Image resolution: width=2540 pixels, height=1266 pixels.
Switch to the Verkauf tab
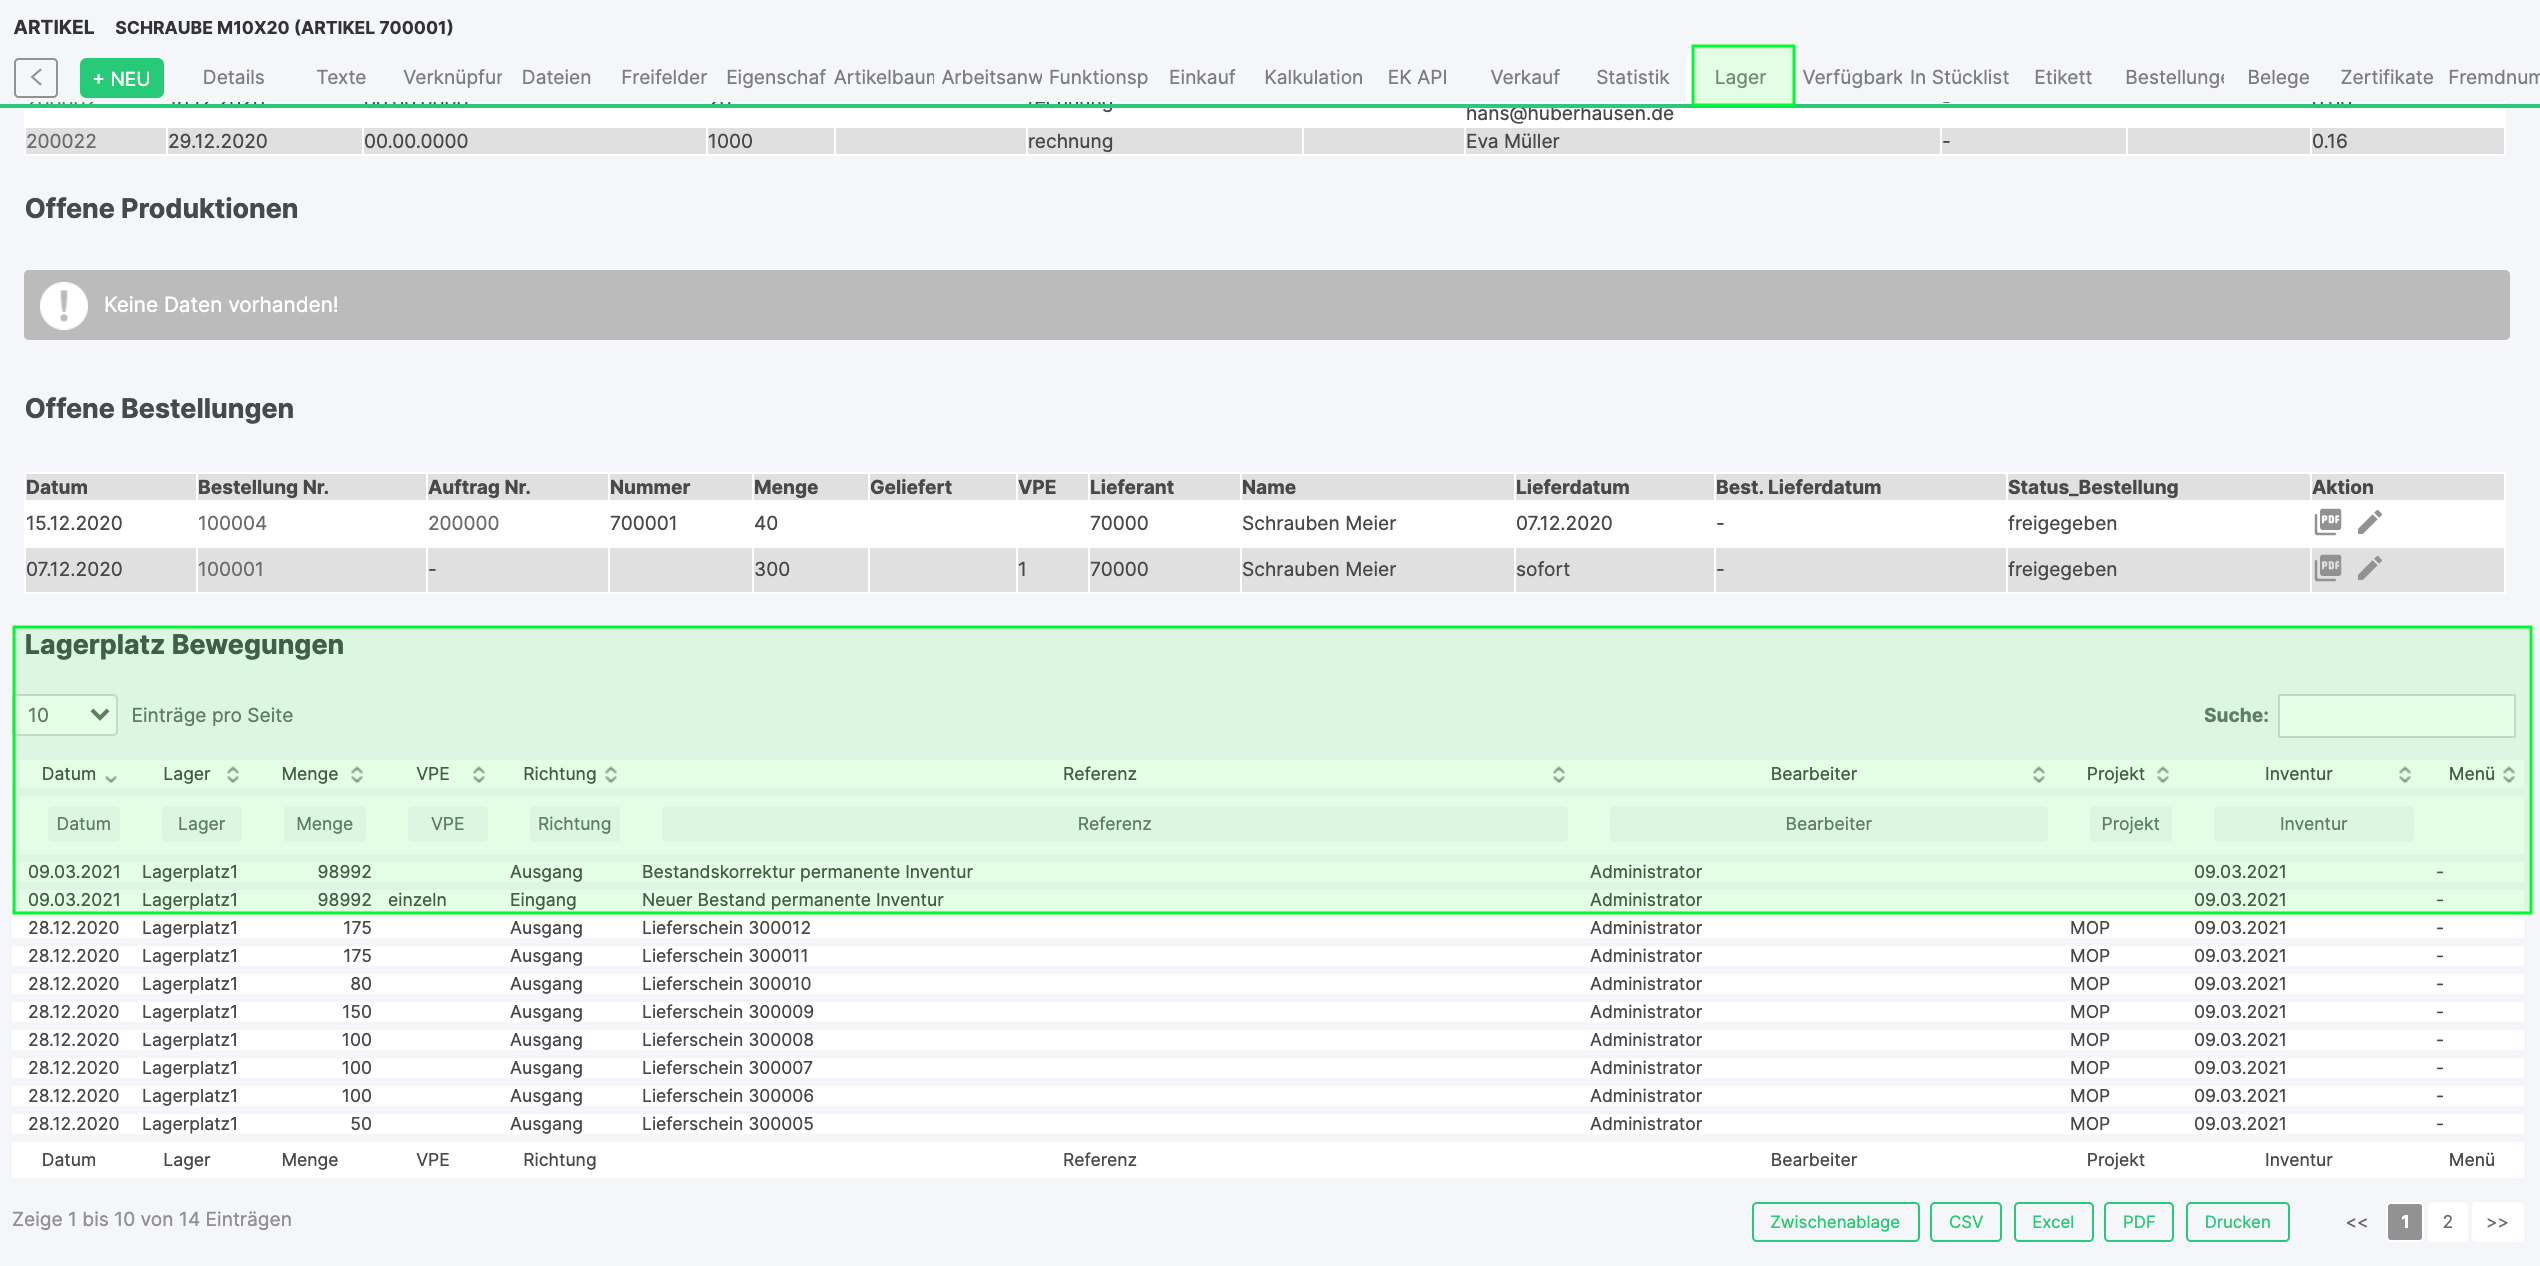tap(1524, 77)
